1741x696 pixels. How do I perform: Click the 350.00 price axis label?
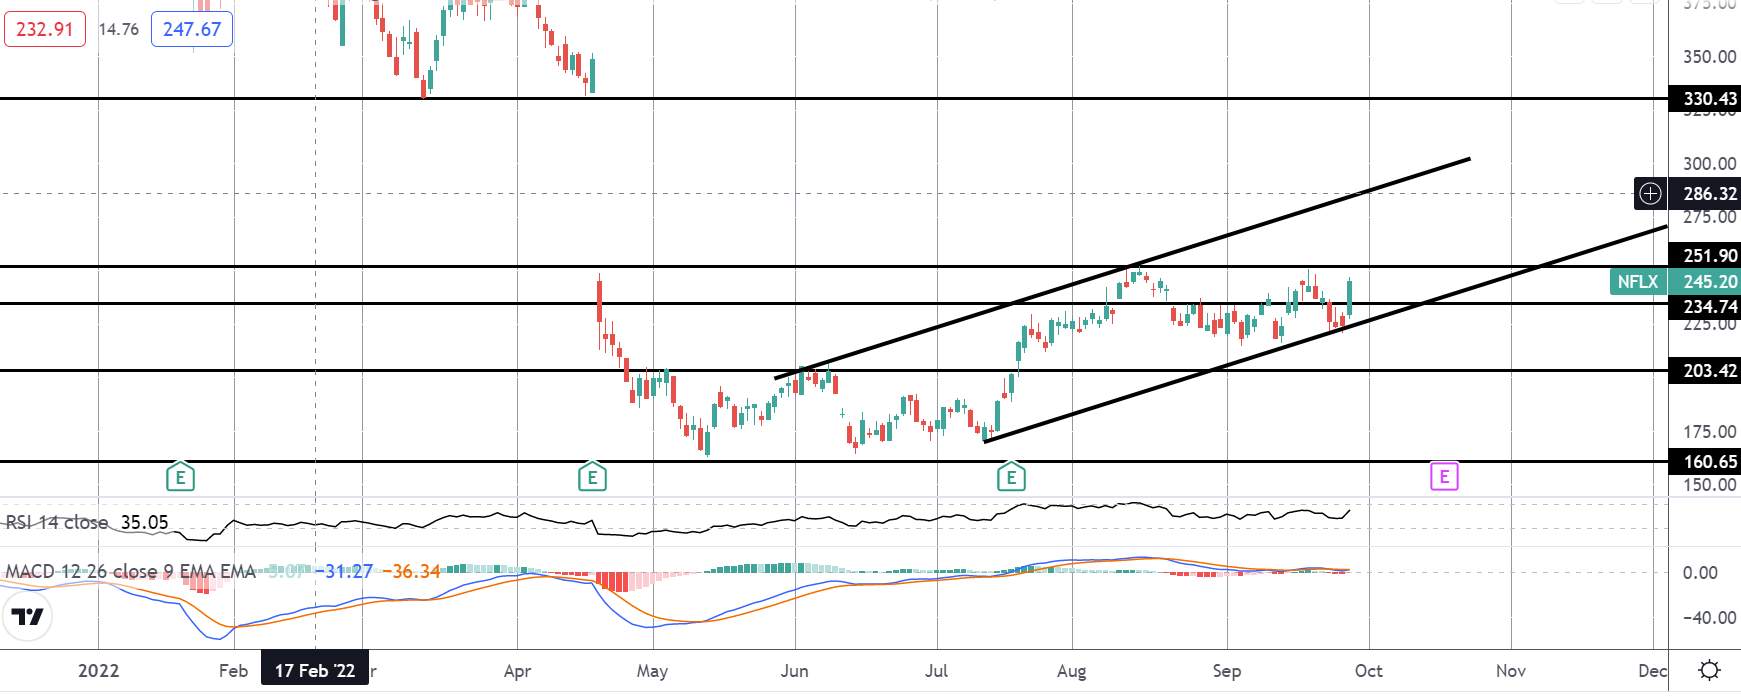1709,57
